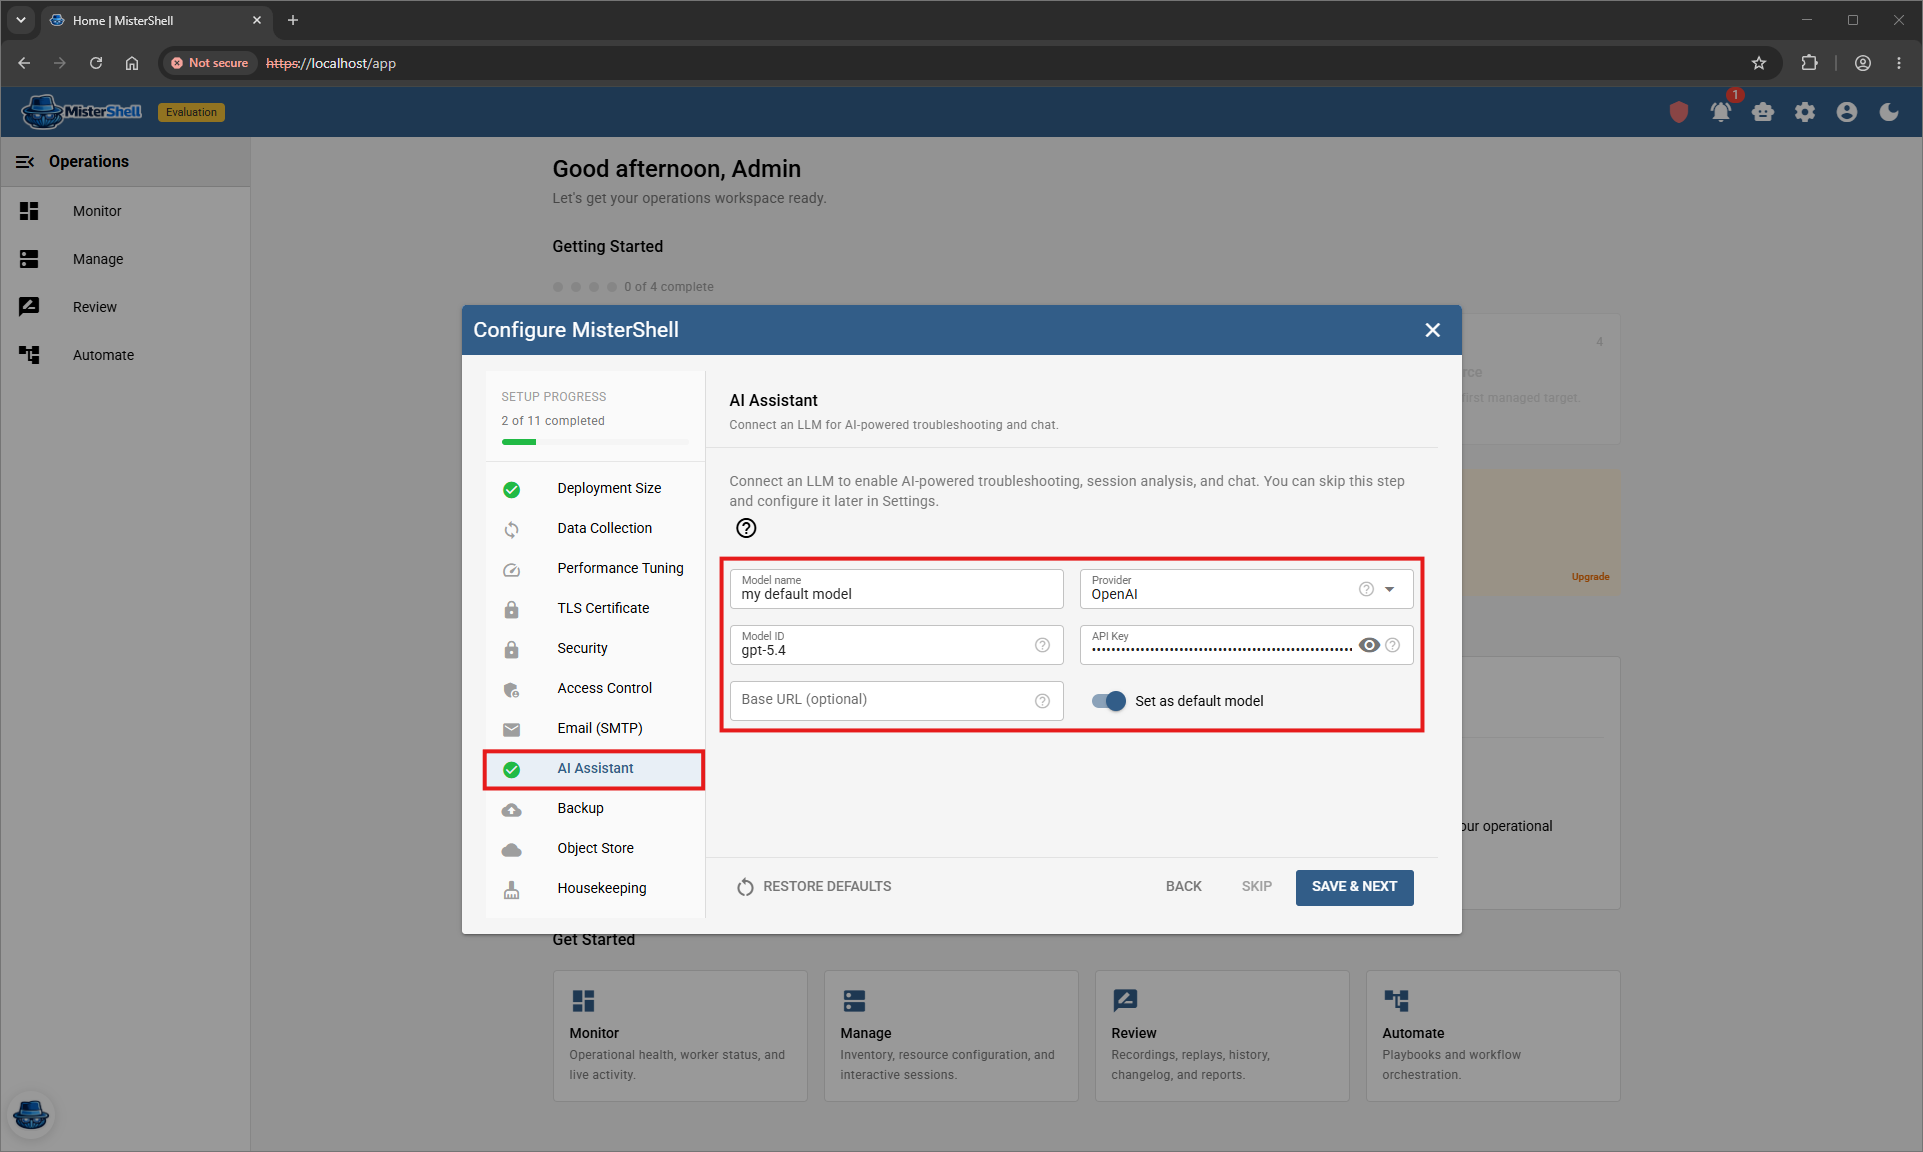Click the Evaluation badge
1923x1152 pixels.
tap(191, 112)
